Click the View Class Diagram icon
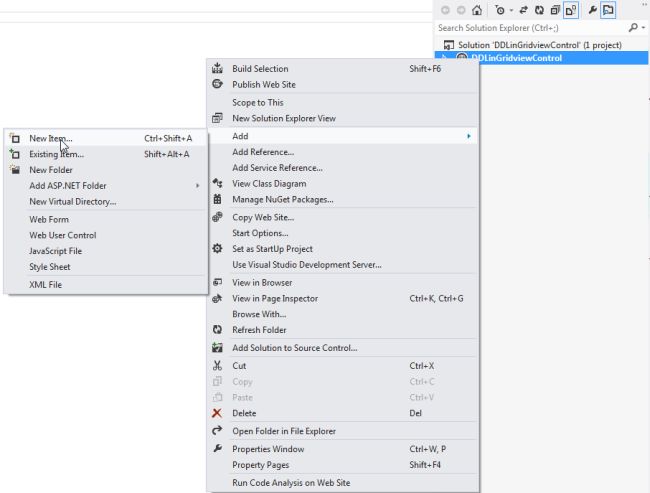The image size is (650, 493). (217, 183)
